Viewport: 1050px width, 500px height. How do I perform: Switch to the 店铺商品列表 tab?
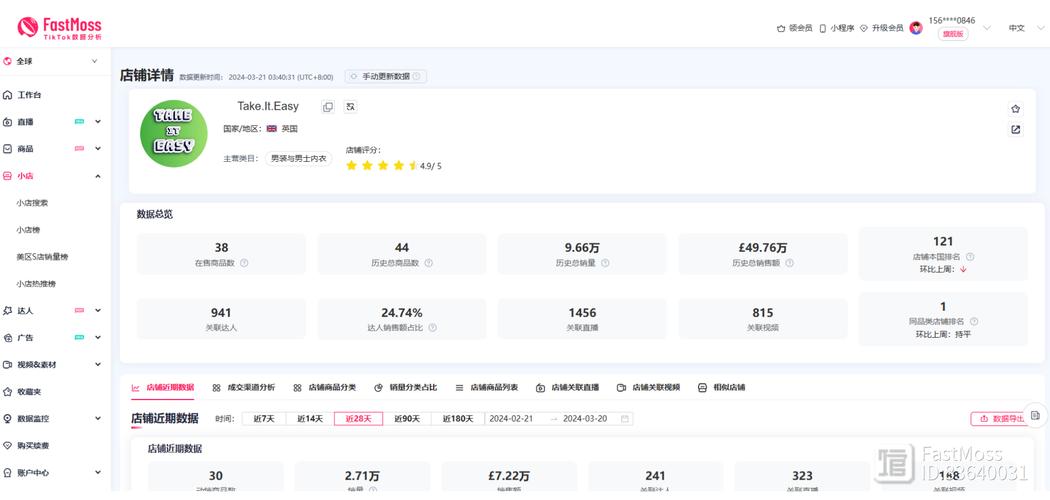coord(487,388)
